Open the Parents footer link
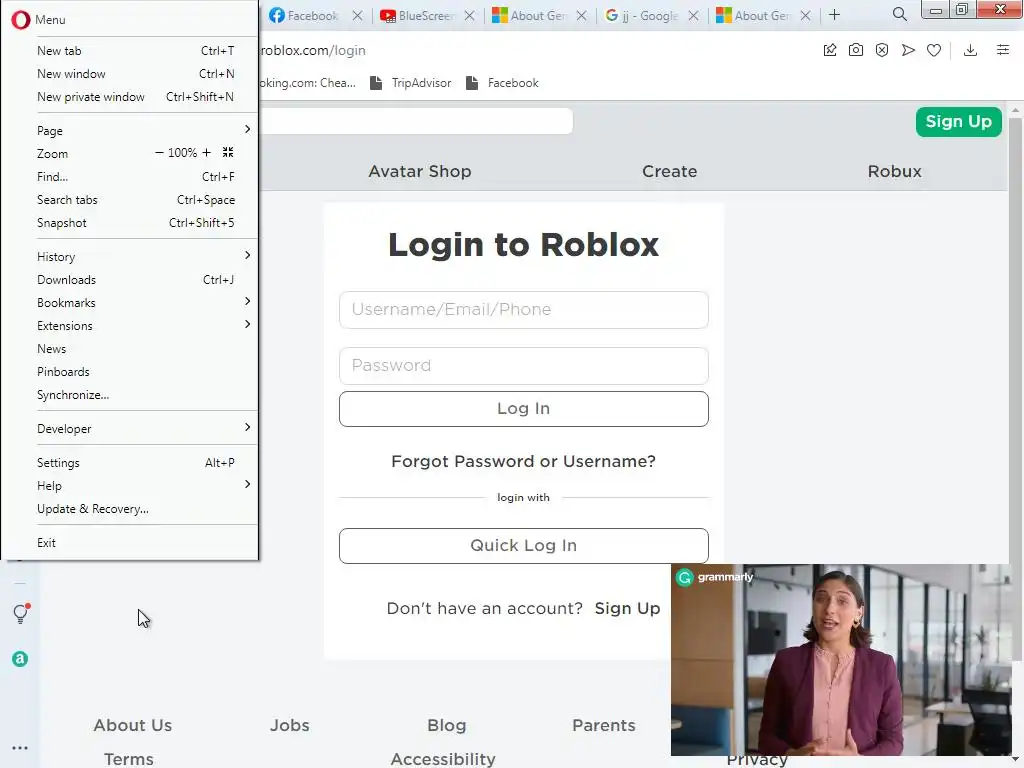Screen dimensions: 1024x768 coord(603,725)
